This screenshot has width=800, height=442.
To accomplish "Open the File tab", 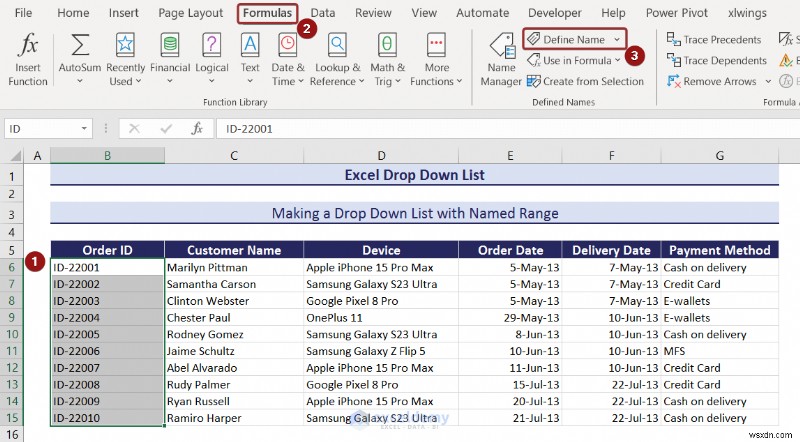I will 23,13.
